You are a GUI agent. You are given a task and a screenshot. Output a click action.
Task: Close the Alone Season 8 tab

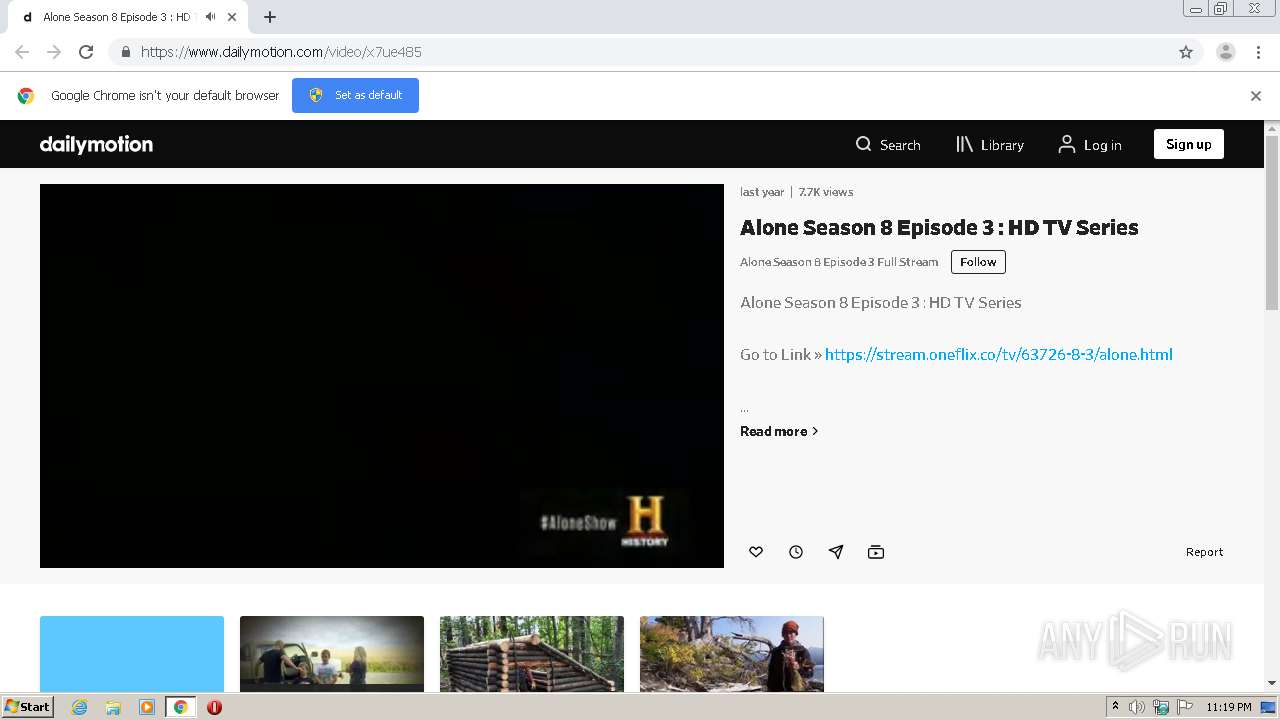232,17
